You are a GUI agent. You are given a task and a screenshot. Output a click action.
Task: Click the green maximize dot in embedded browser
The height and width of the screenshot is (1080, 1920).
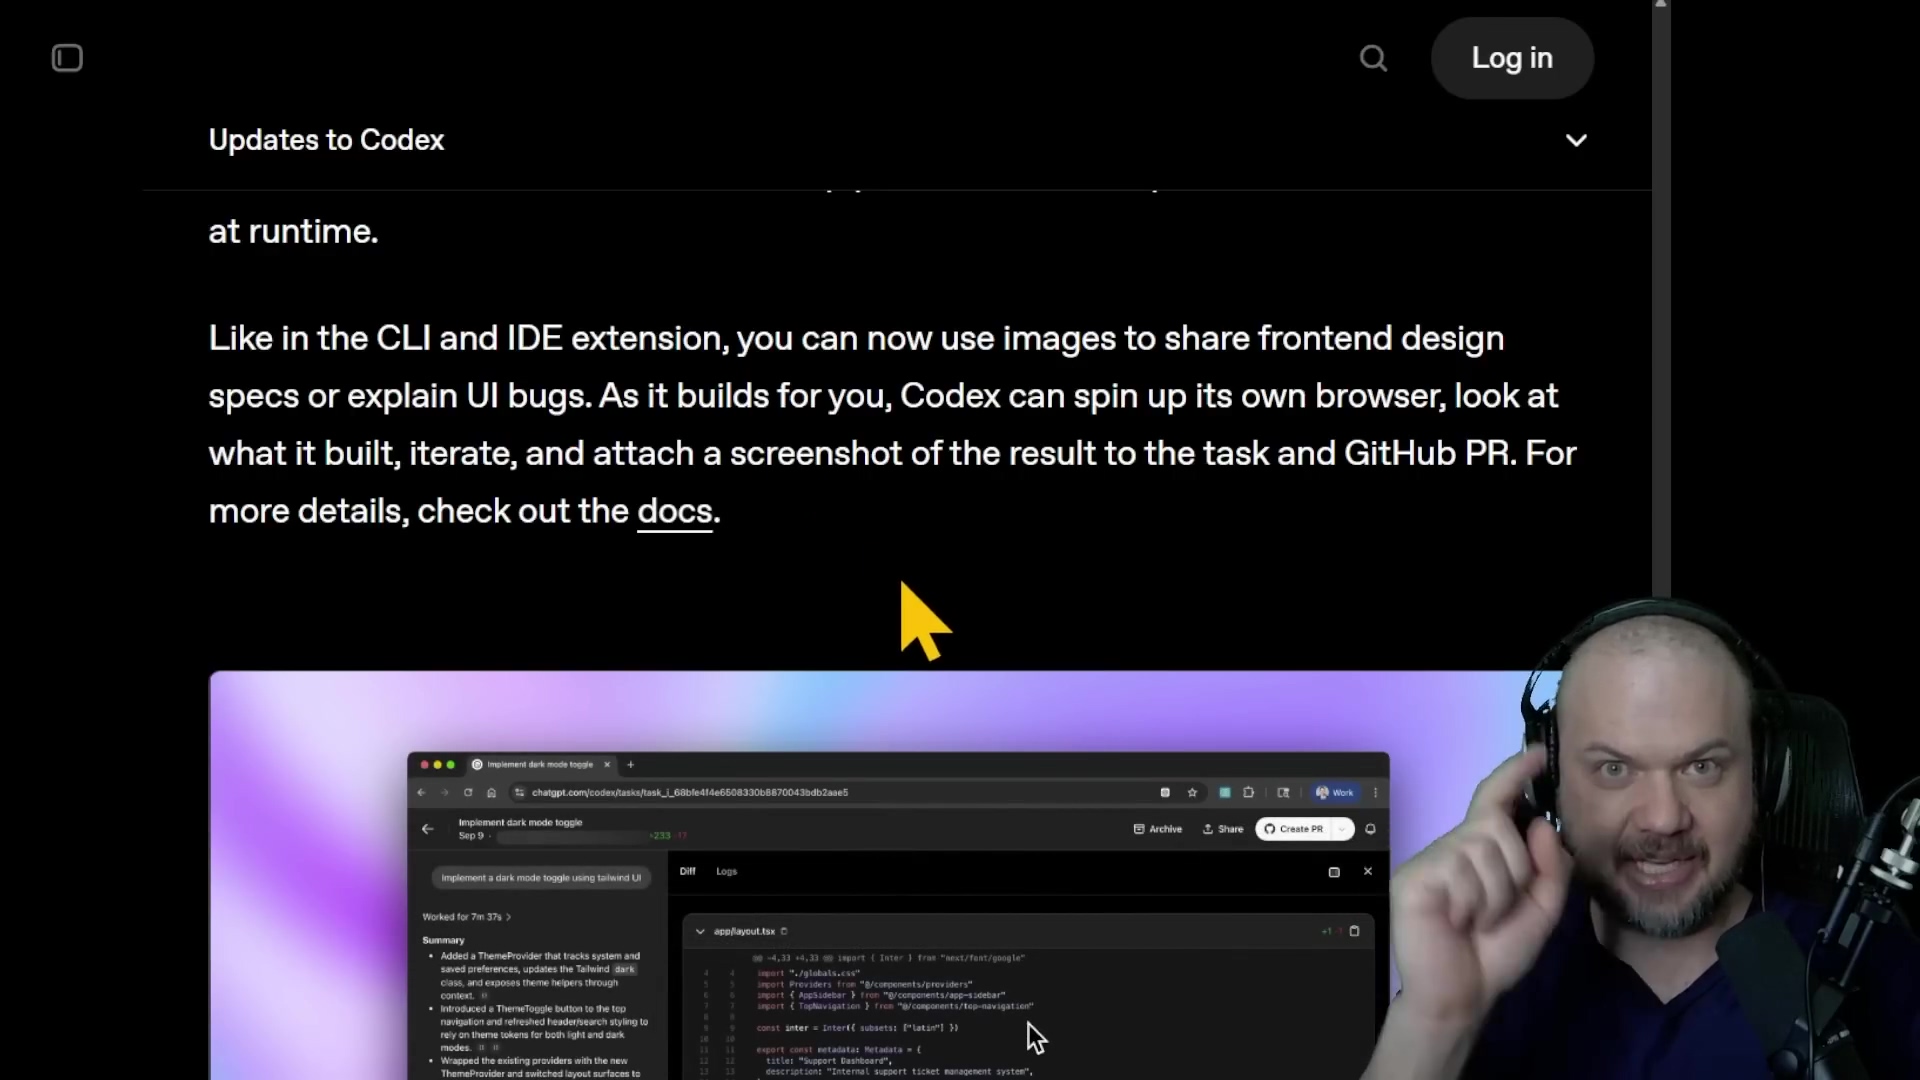point(450,764)
